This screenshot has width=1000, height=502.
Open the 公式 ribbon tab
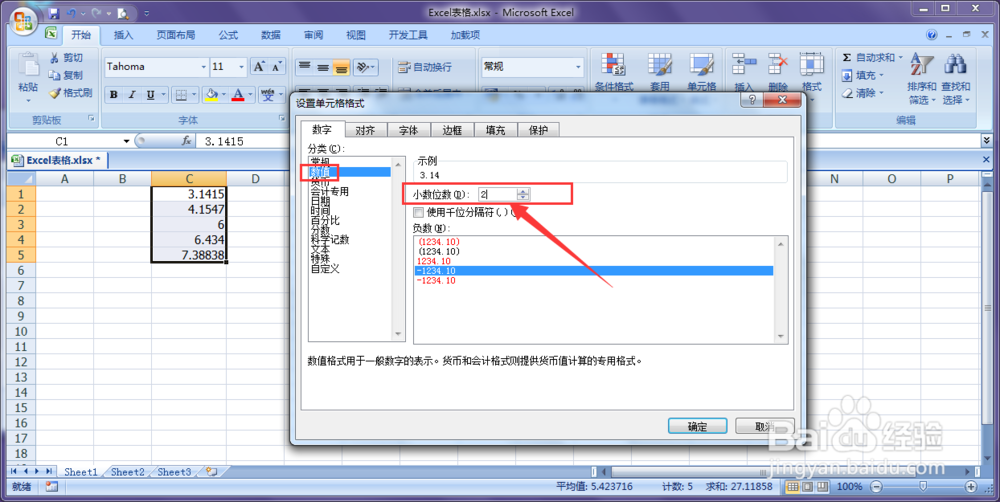228,35
